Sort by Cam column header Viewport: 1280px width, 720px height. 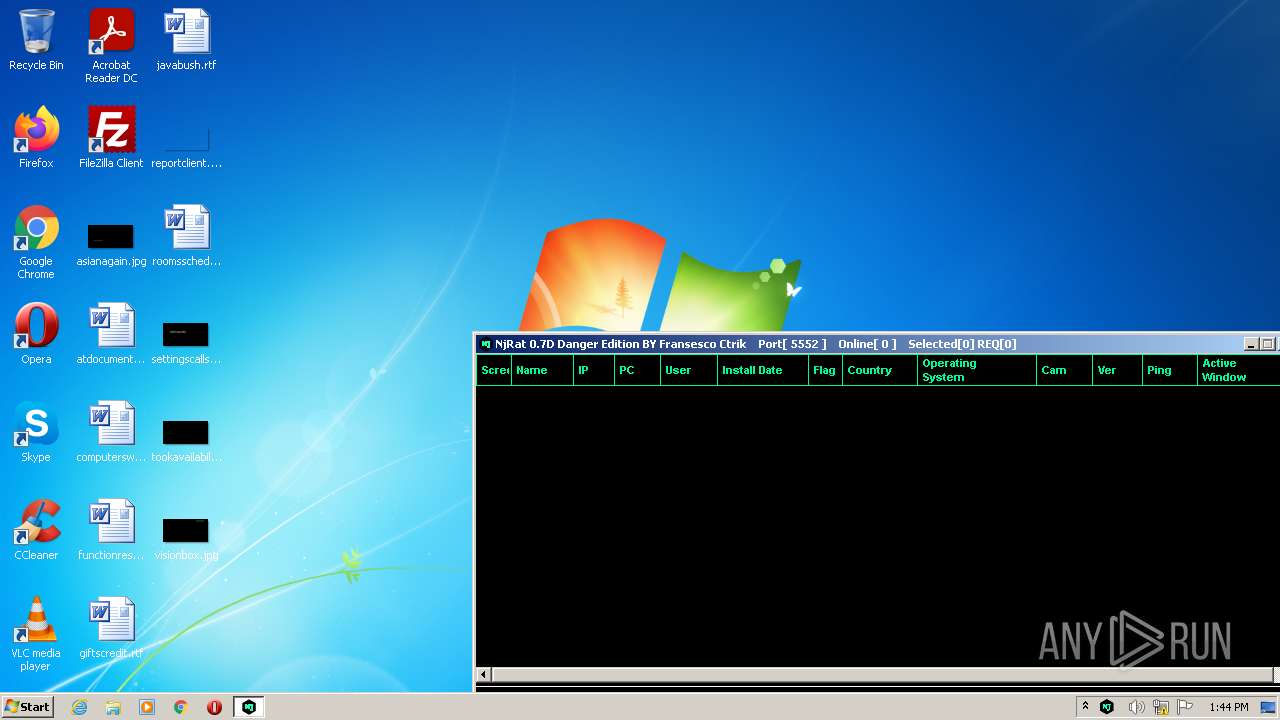(x=1064, y=370)
